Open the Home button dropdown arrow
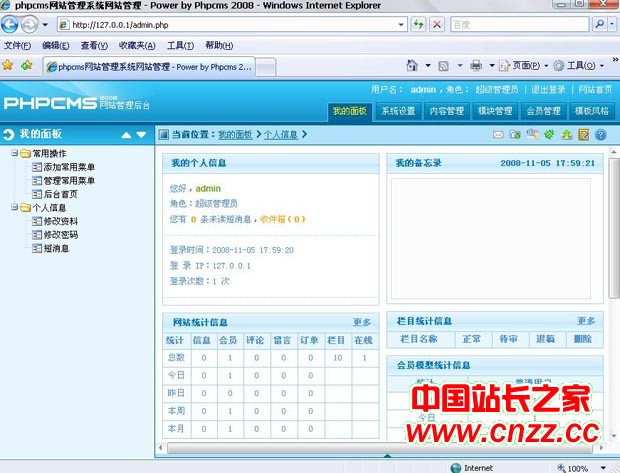Screen dimensions: 620x473 428,66
